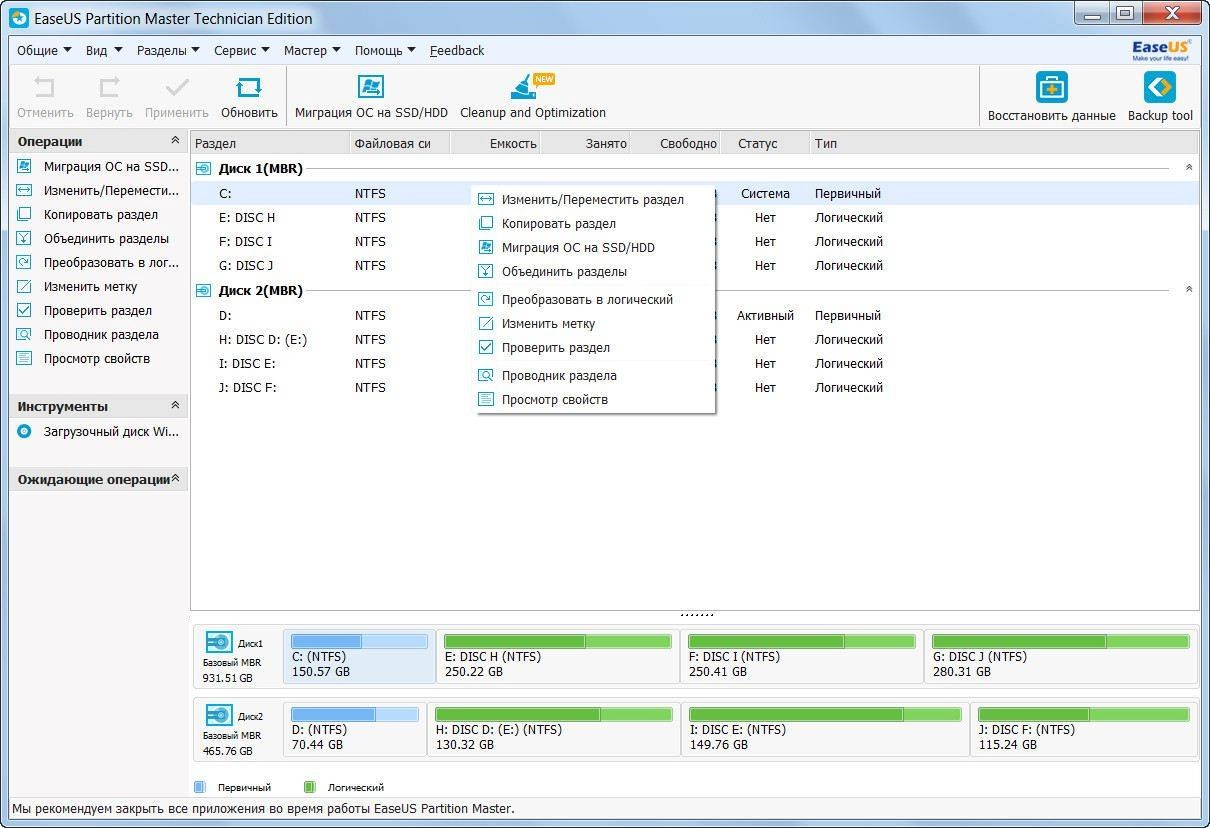Select the E: DISC H partition row

tap(695, 217)
